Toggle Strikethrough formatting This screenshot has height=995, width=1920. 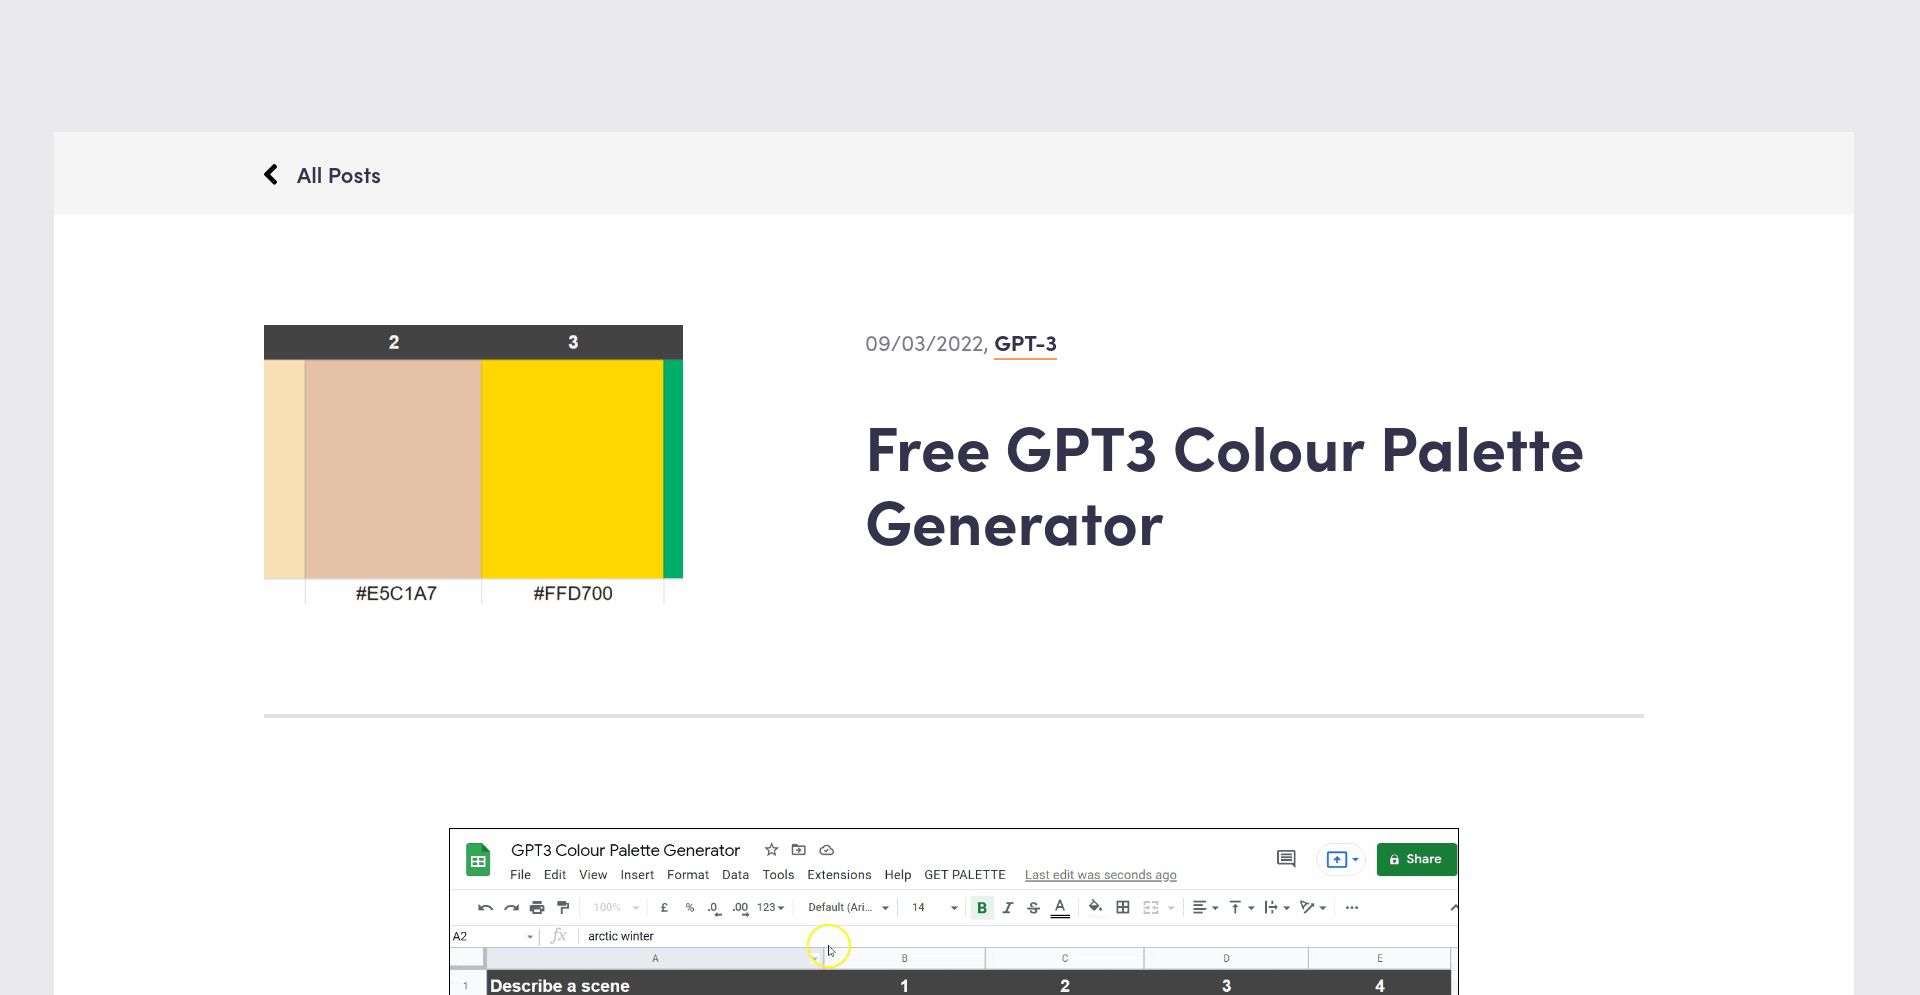point(1034,908)
